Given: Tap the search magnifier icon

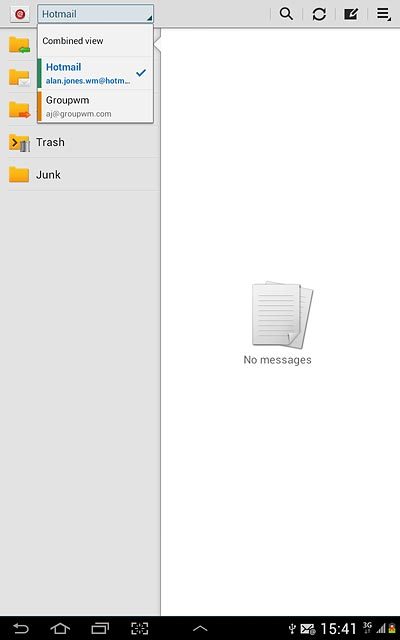Looking at the screenshot, I should [286, 14].
